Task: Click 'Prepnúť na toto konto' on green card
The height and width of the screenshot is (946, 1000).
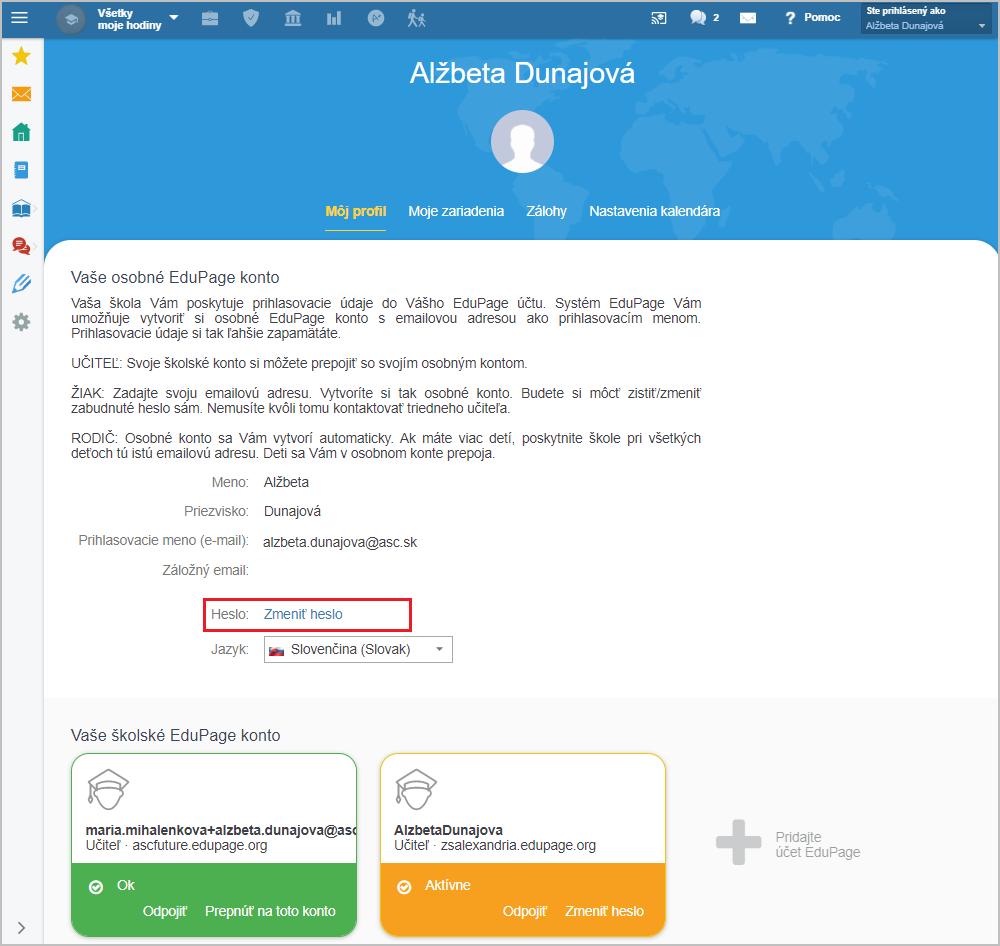Action: (270, 911)
